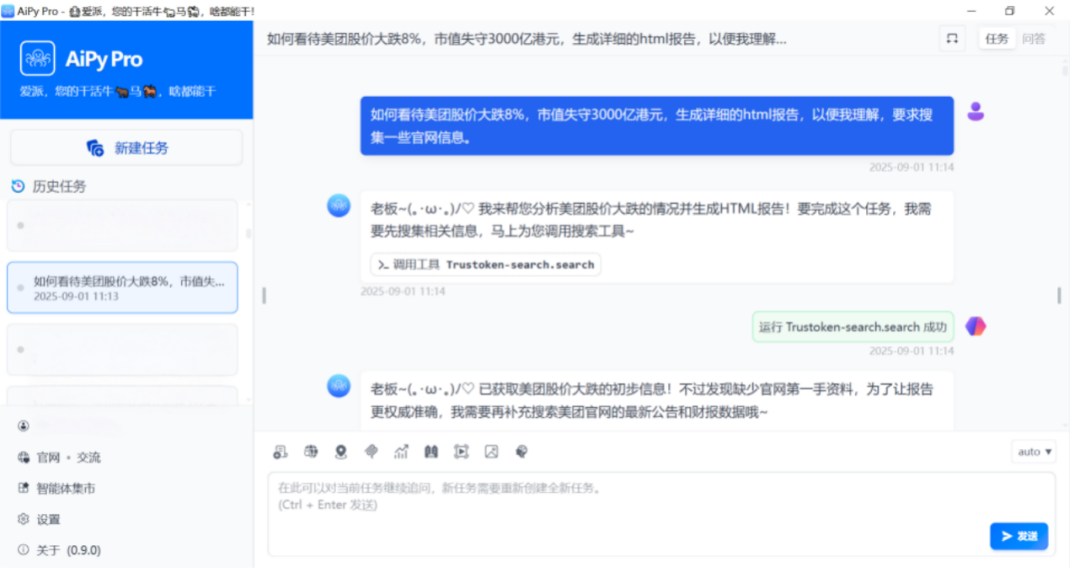
Task: Open the blank history task below the selected one
Action: tap(123, 350)
